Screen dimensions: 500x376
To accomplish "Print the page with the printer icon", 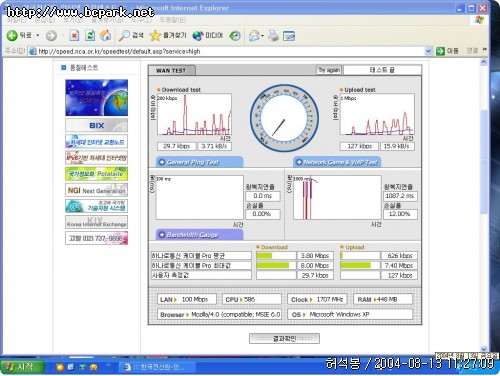I will coord(273,35).
